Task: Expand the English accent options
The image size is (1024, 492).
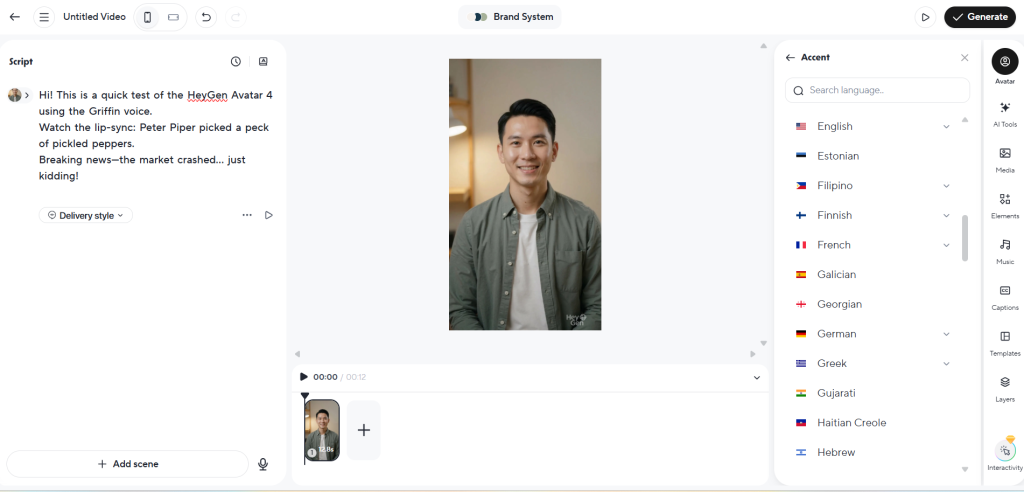Action: click(946, 126)
